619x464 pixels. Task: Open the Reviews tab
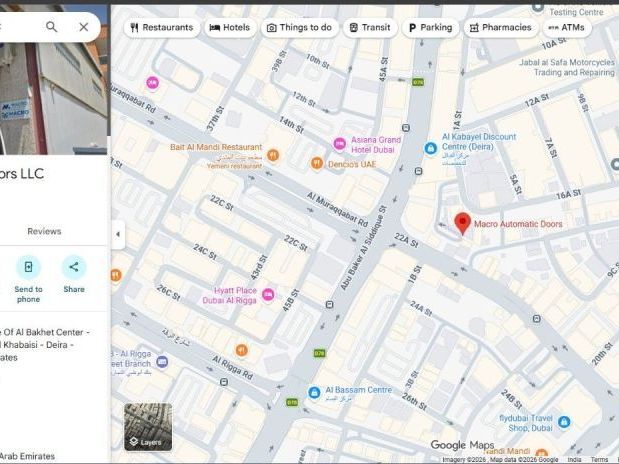pyautogui.click(x=44, y=231)
